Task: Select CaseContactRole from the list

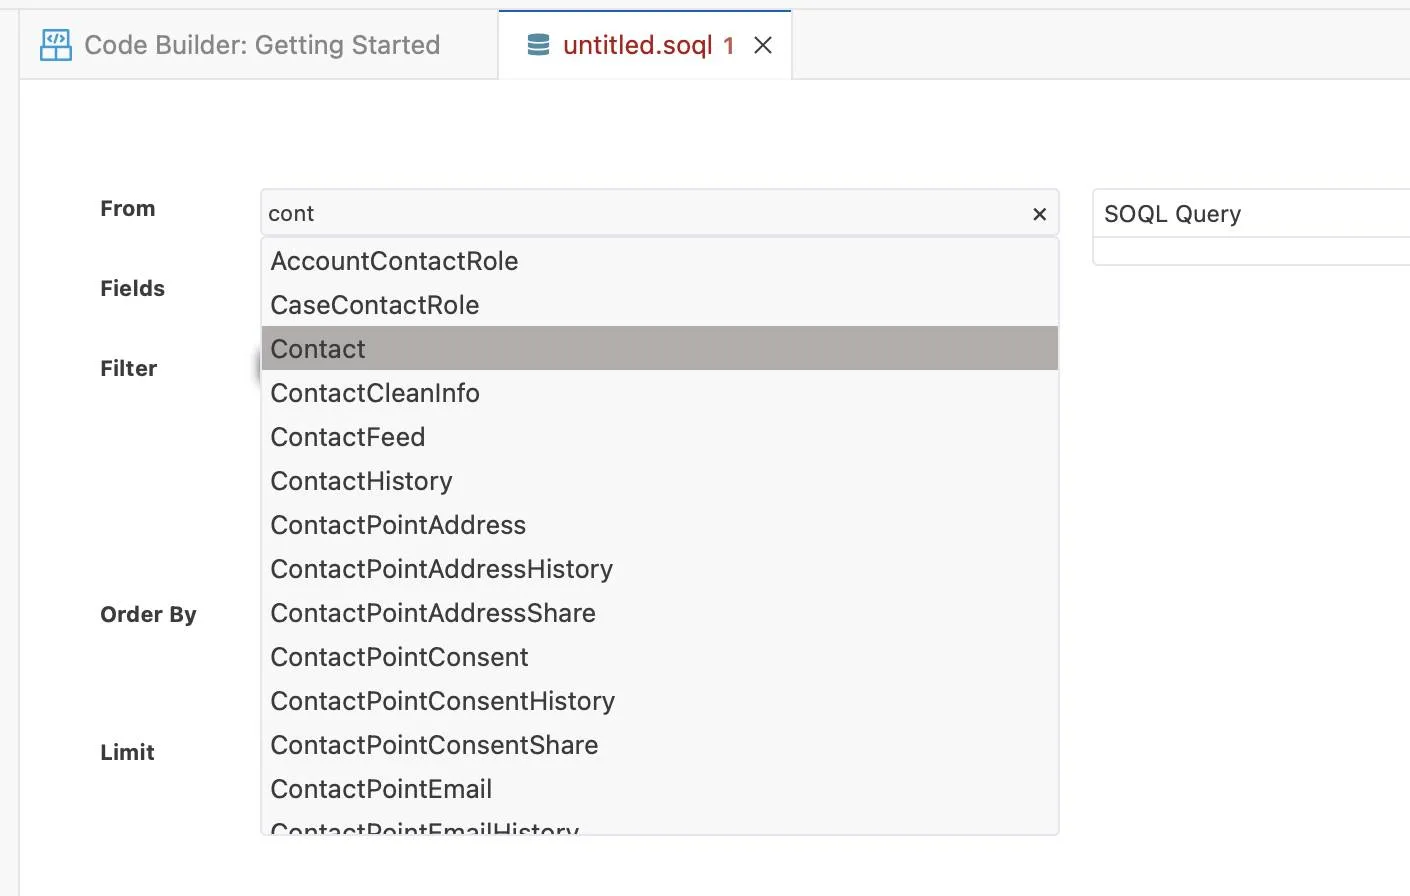Action: [x=660, y=305]
